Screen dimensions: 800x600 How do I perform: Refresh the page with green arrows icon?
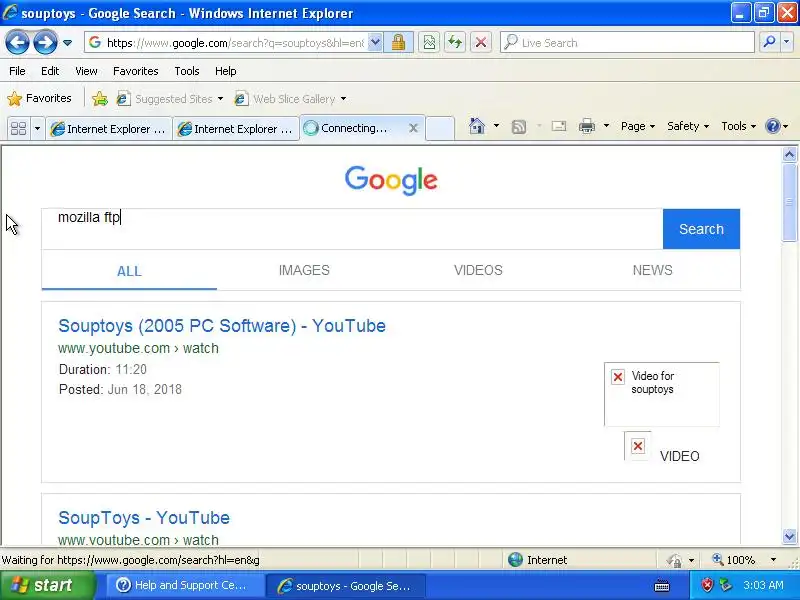tap(455, 42)
